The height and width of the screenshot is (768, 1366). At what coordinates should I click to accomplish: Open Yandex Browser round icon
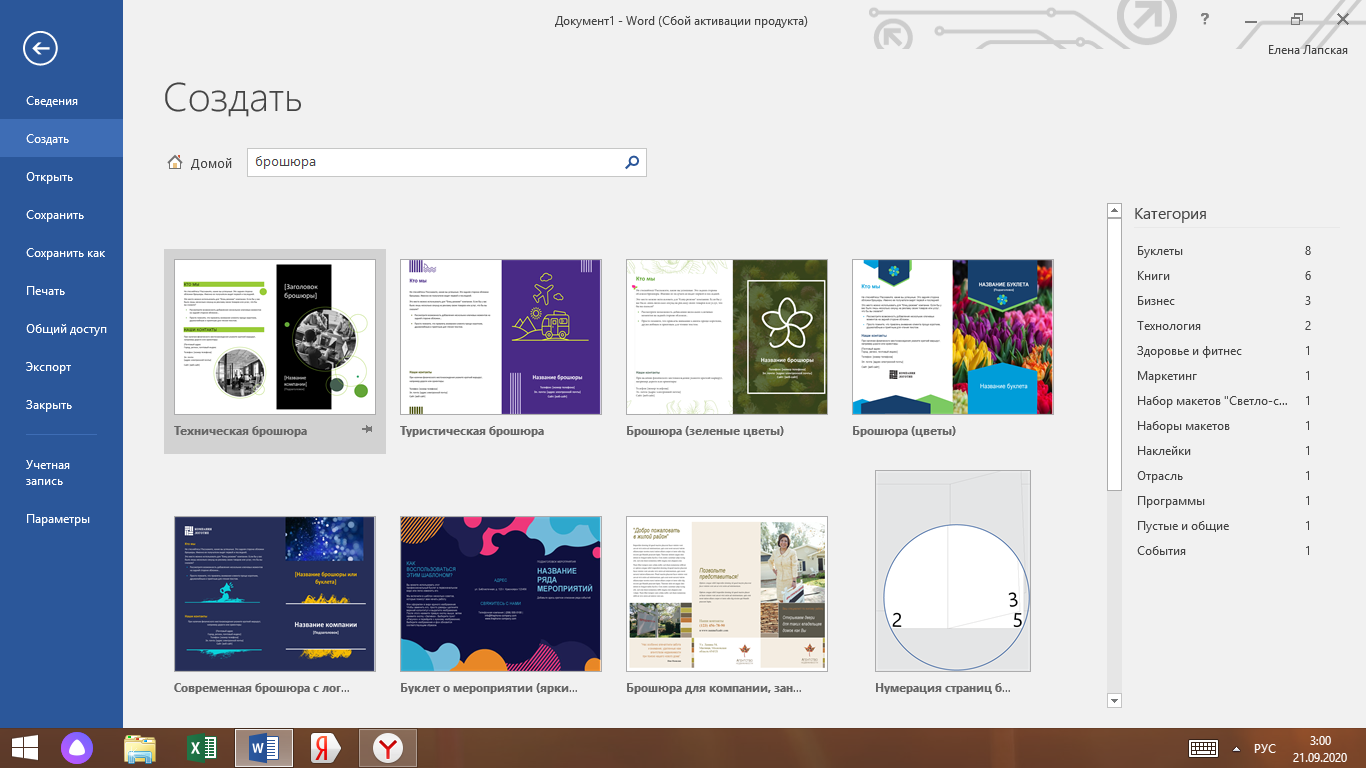pyautogui.click(x=388, y=748)
